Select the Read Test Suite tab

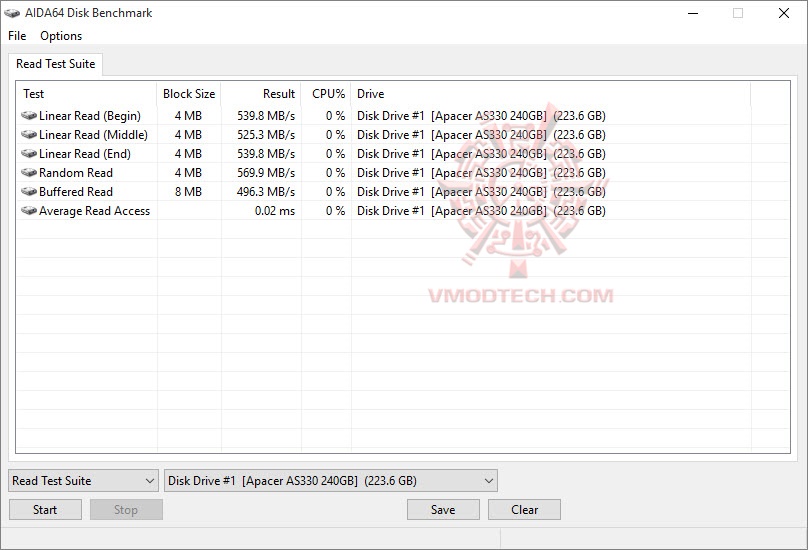pyautogui.click(x=56, y=64)
